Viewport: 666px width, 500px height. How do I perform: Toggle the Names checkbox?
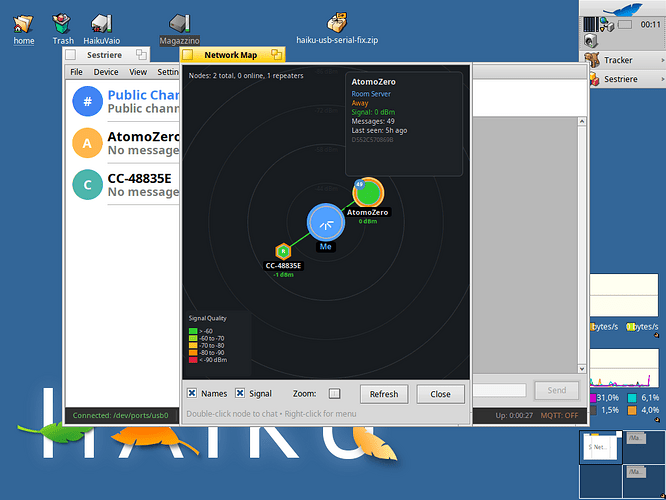(x=192, y=393)
